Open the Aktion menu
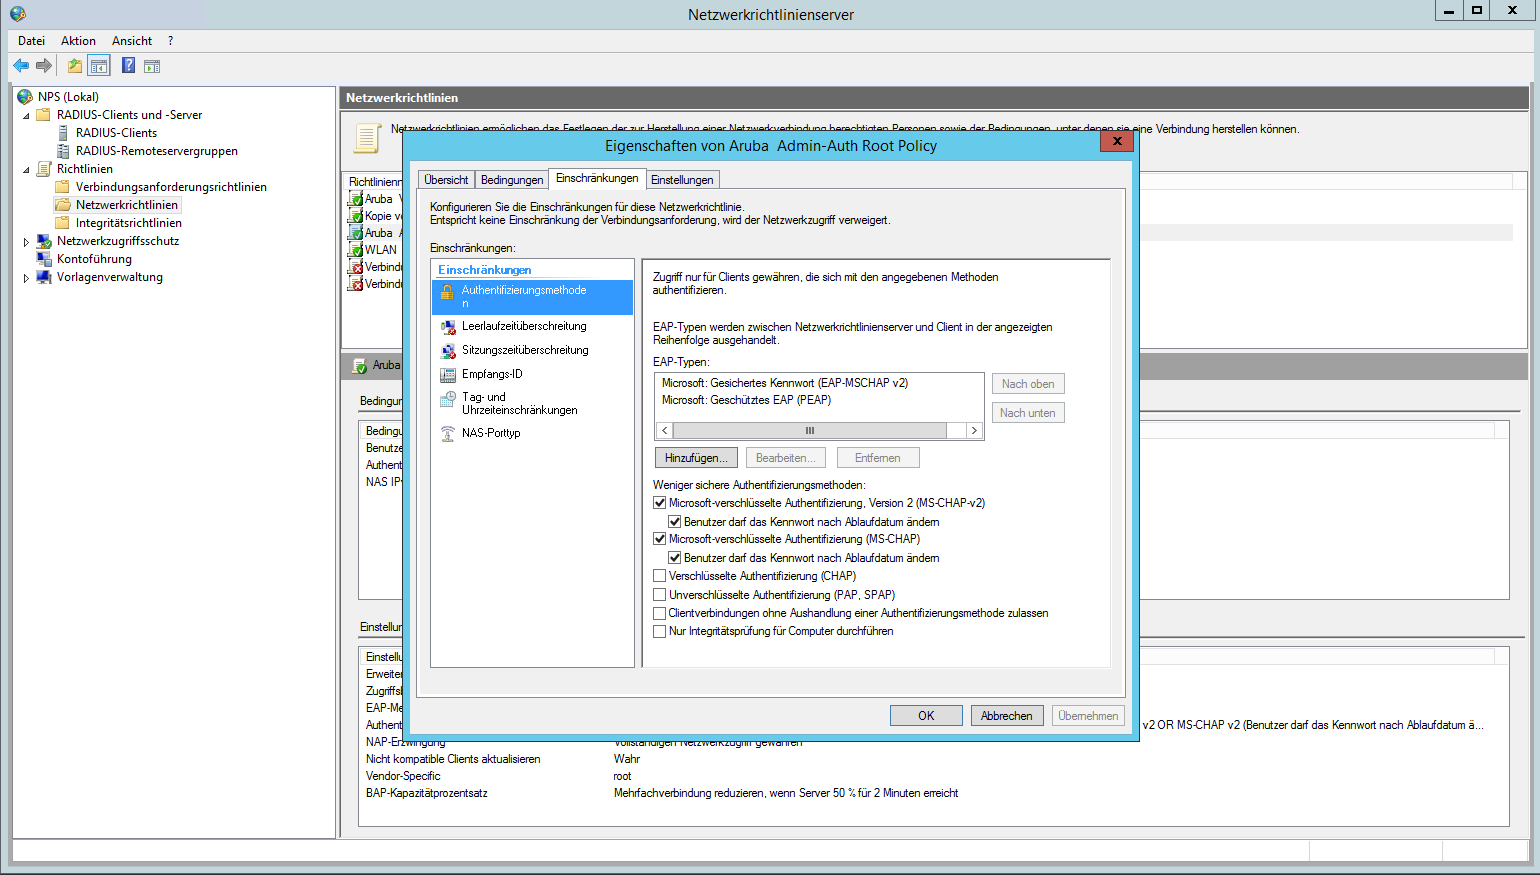Screen dimensions: 1540x875 click(x=78, y=41)
